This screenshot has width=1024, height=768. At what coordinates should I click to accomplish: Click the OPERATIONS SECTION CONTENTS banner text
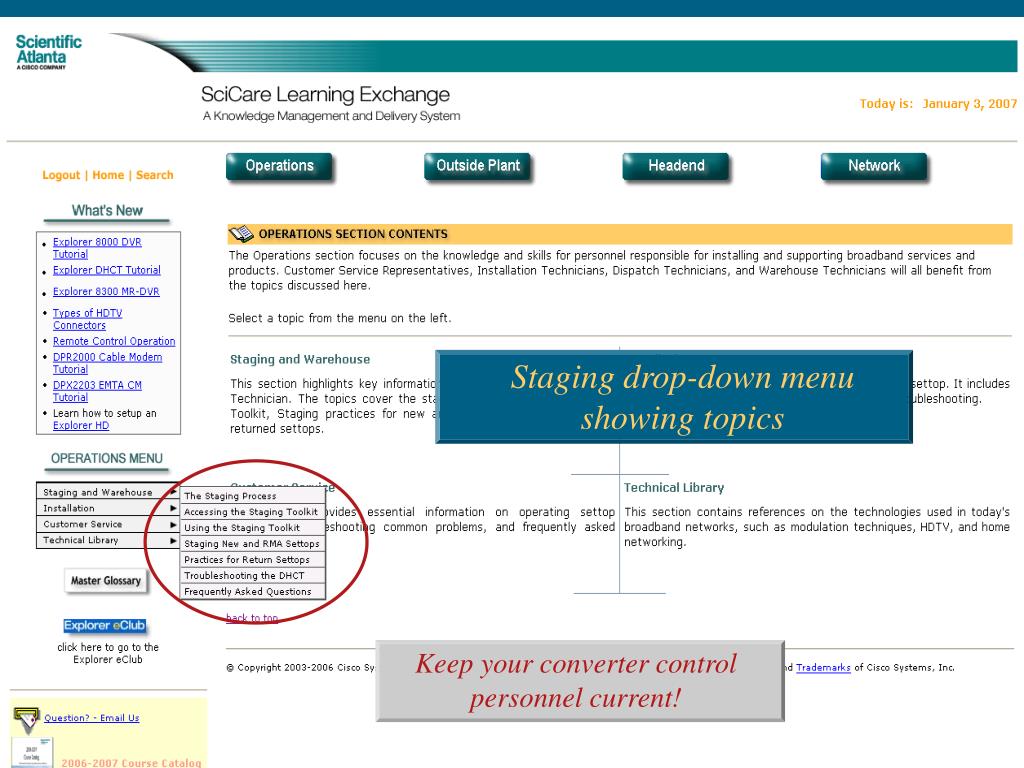(x=353, y=234)
